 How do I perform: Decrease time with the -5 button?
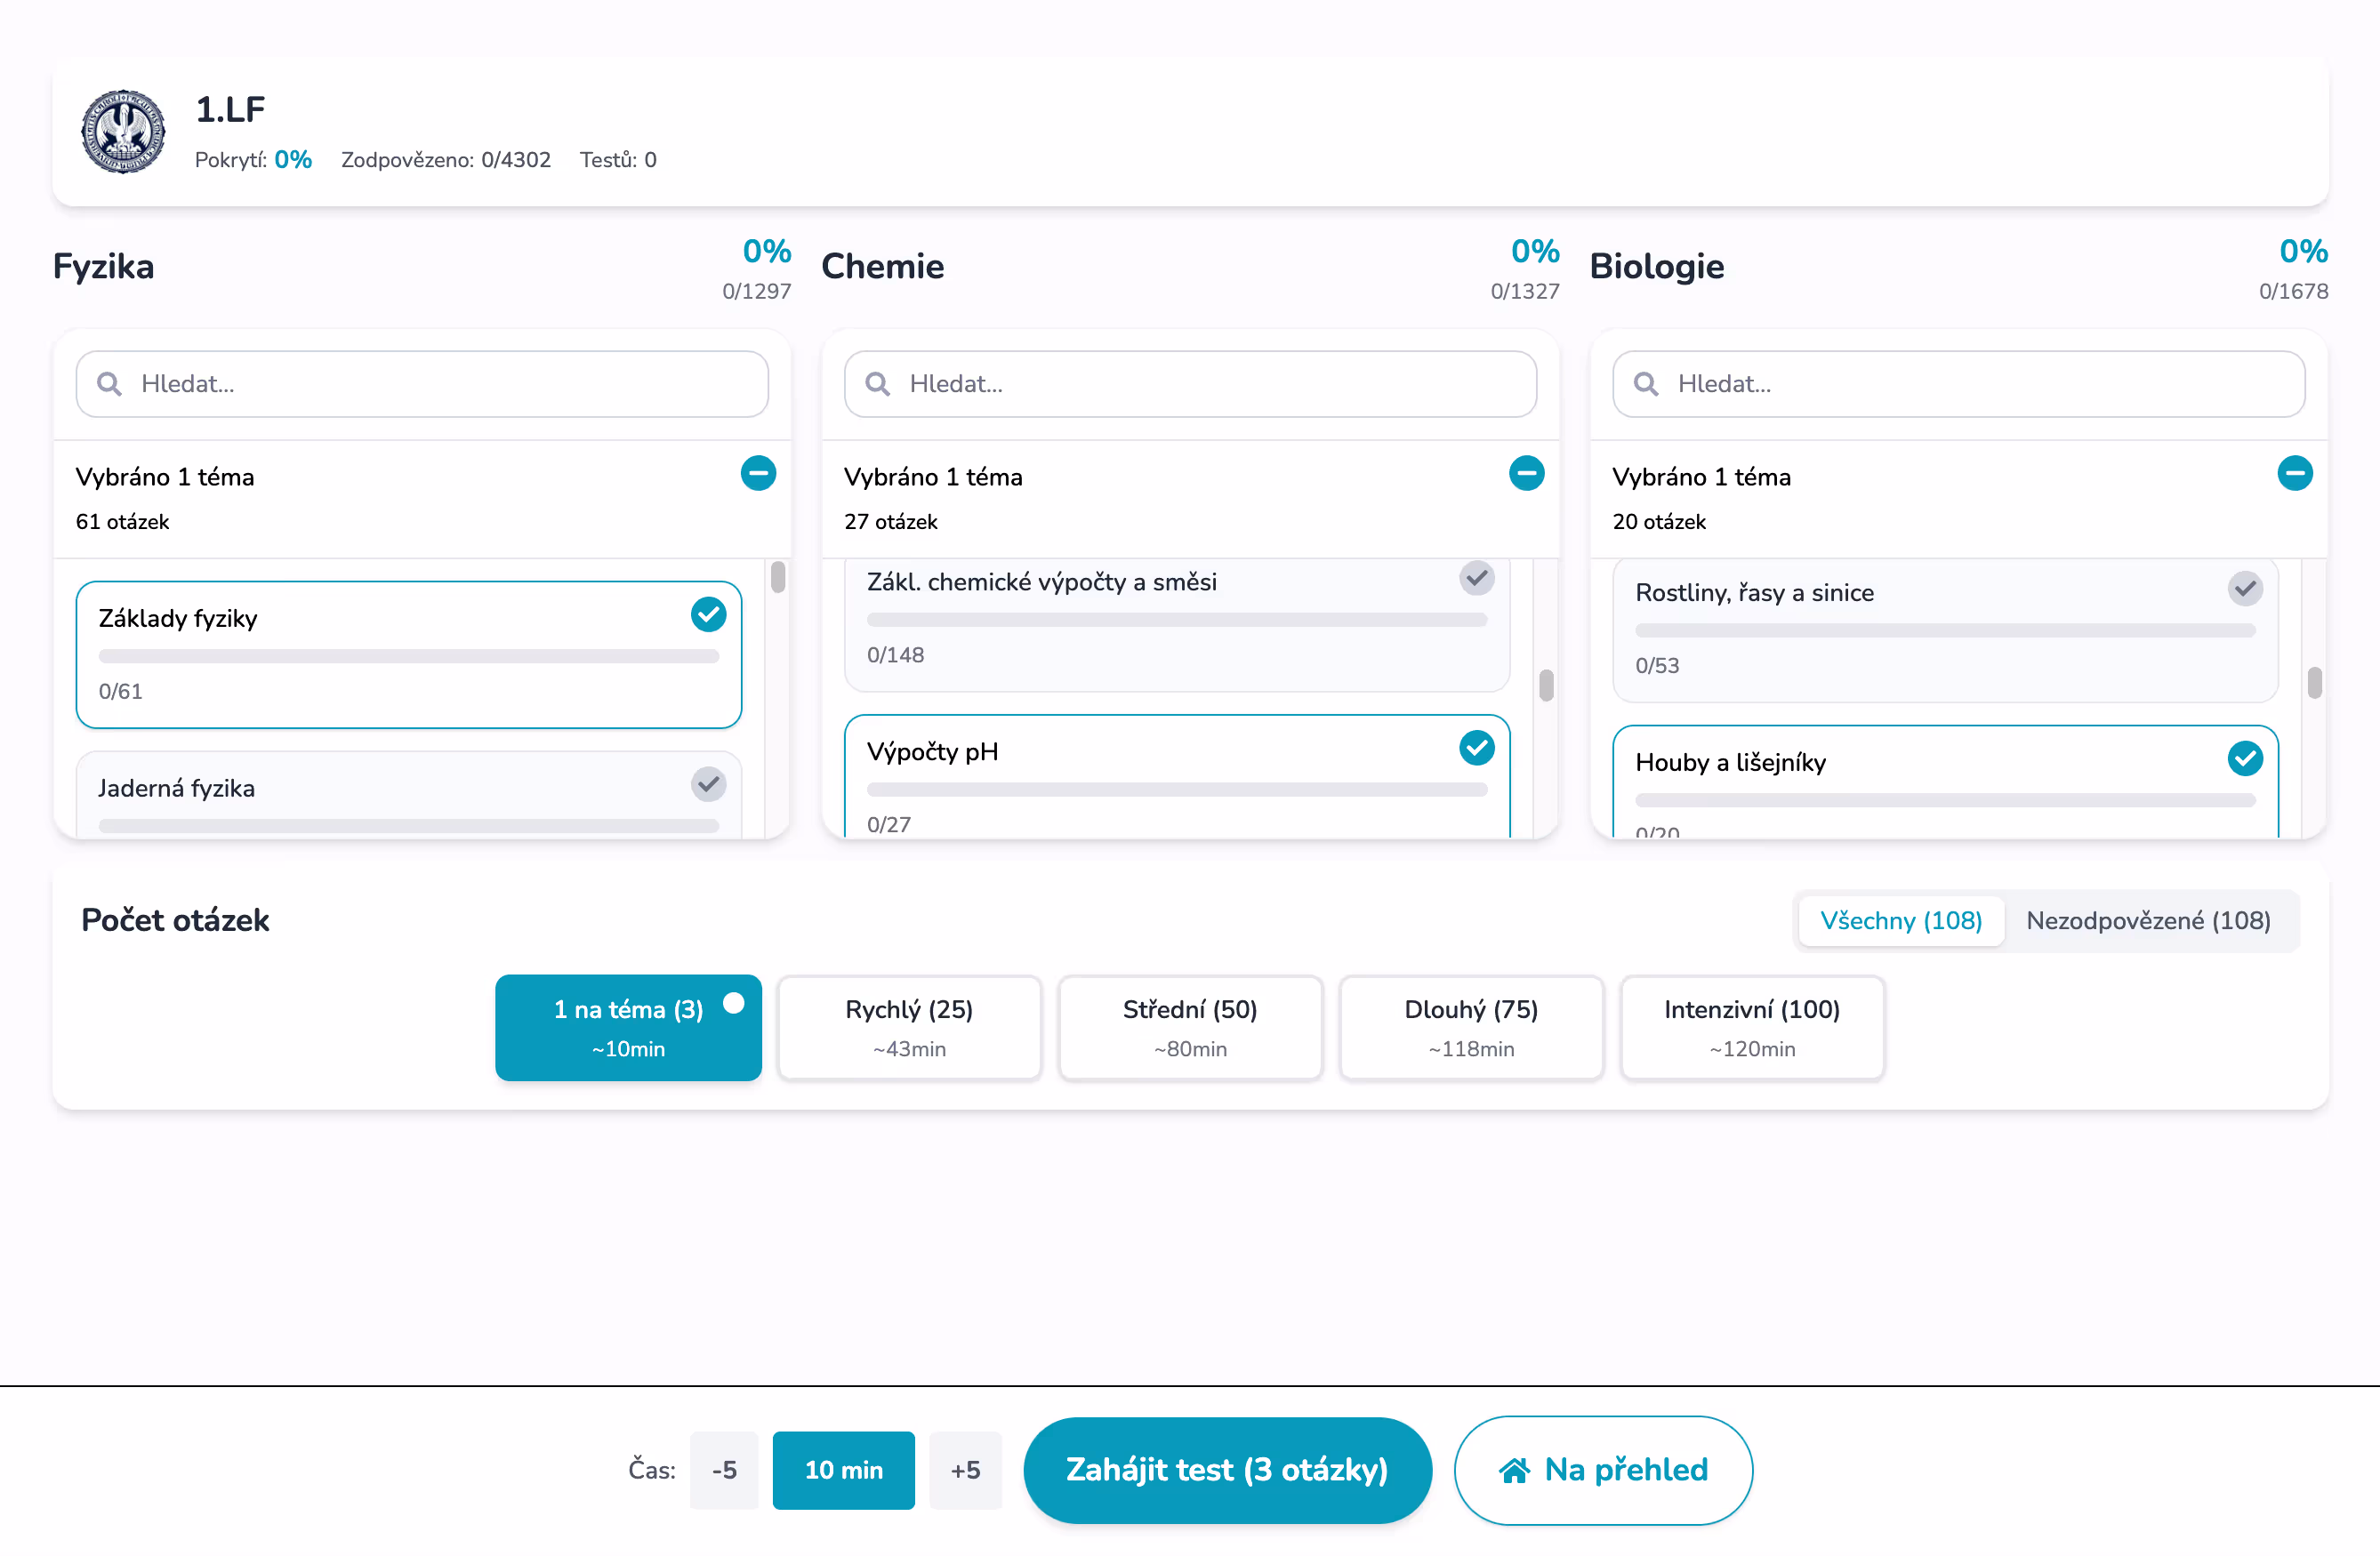[723, 1470]
